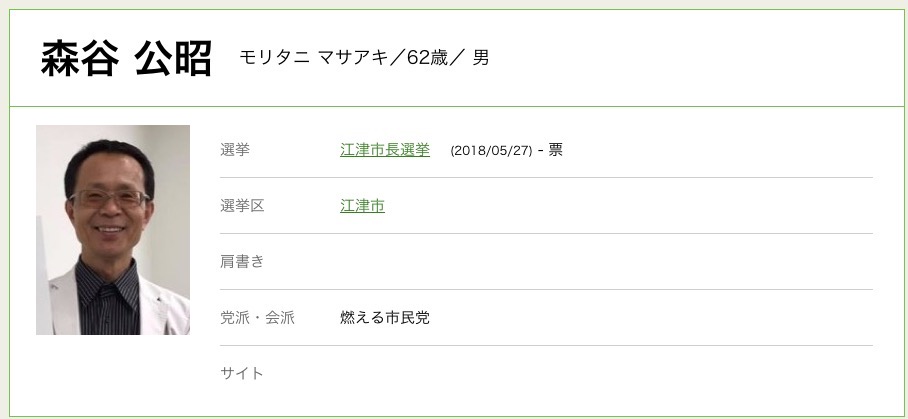
Task: Click the vote count text "- 票"
Action: click(551, 151)
